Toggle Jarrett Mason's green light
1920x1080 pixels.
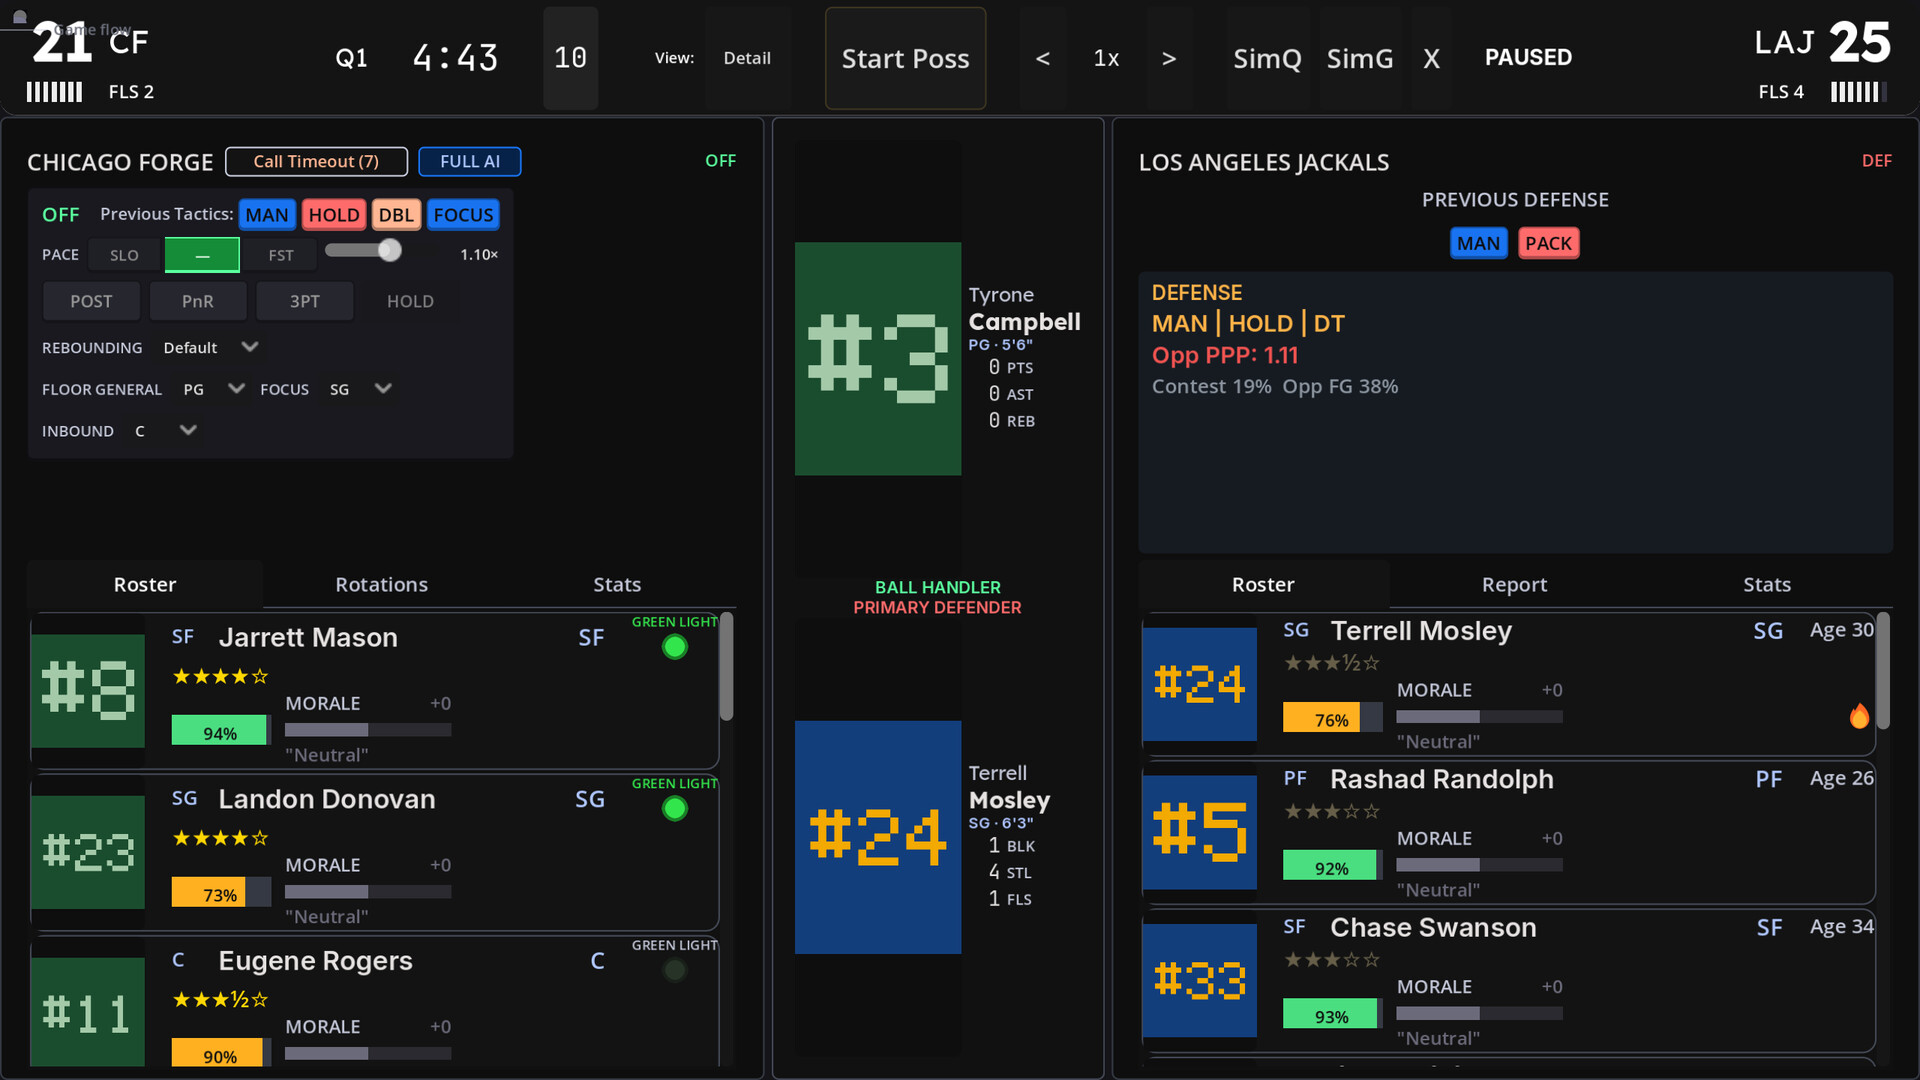pyautogui.click(x=675, y=647)
